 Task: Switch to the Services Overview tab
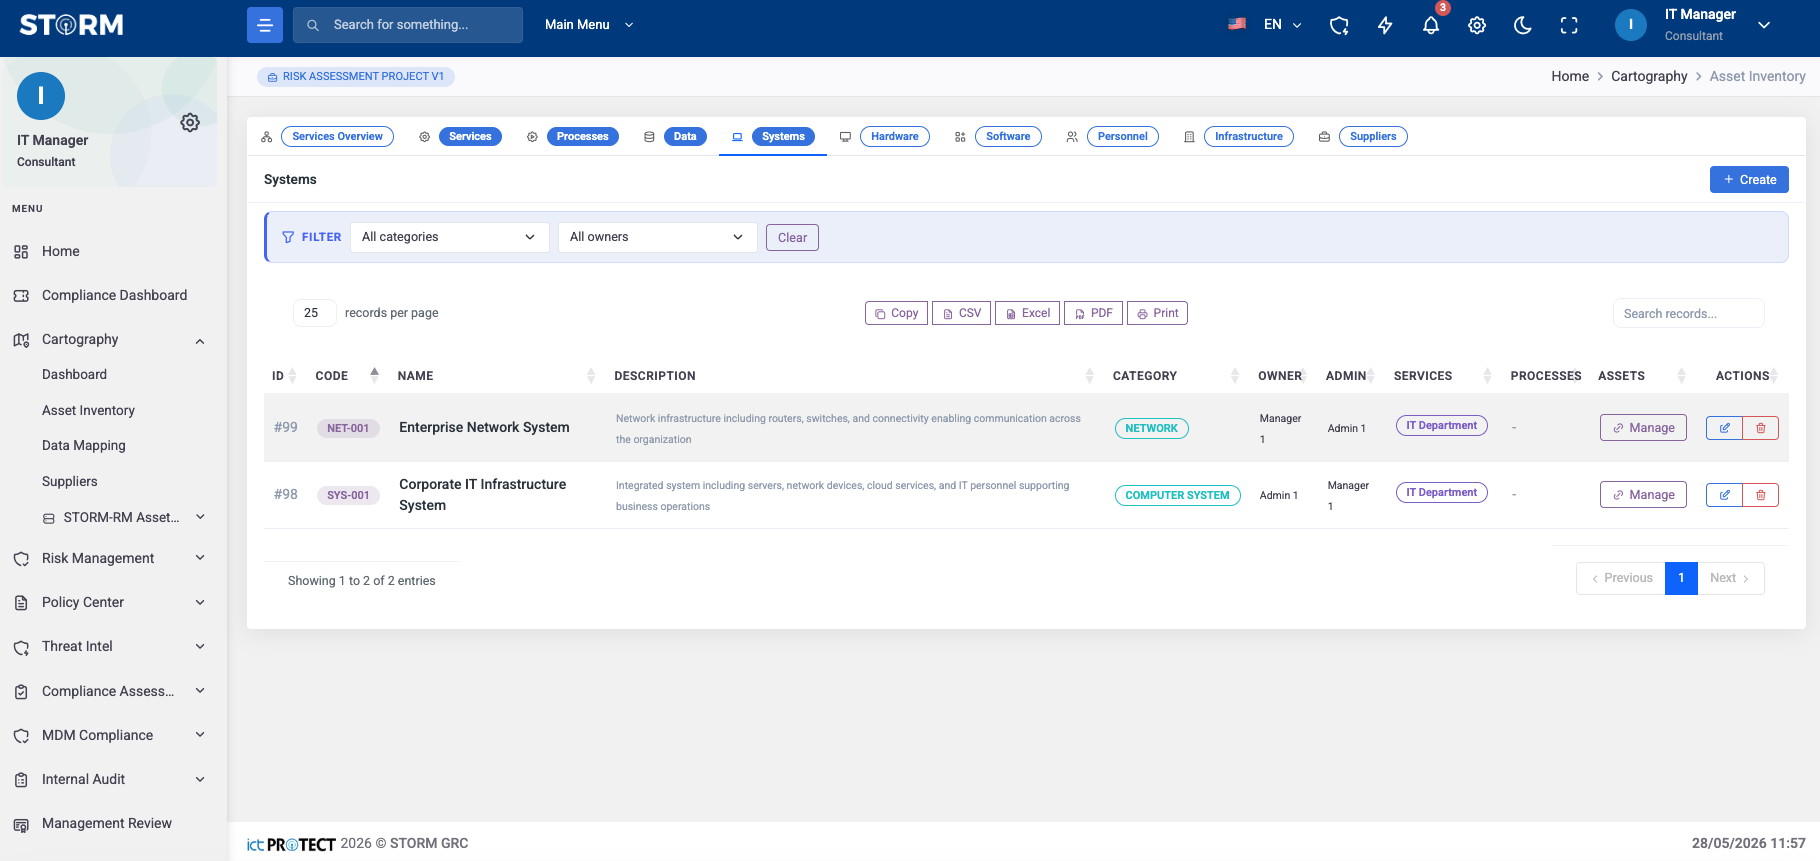(337, 137)
